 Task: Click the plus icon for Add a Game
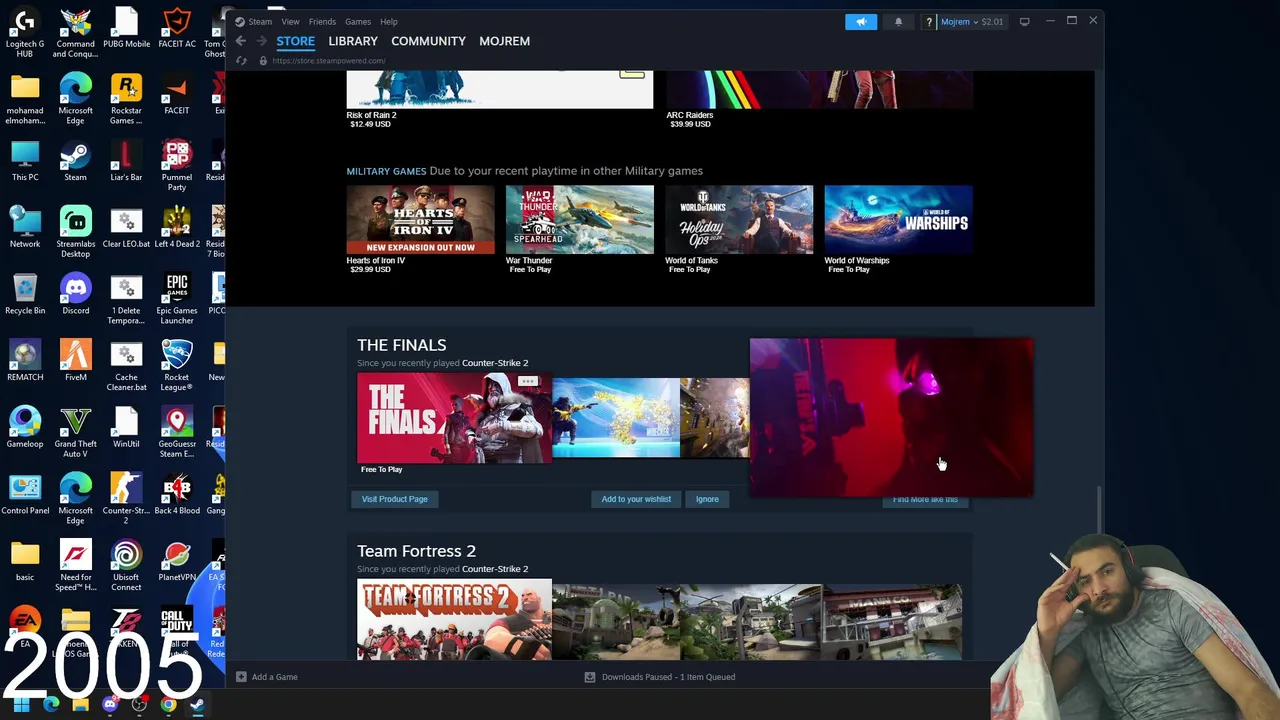[x=241, y=677]
